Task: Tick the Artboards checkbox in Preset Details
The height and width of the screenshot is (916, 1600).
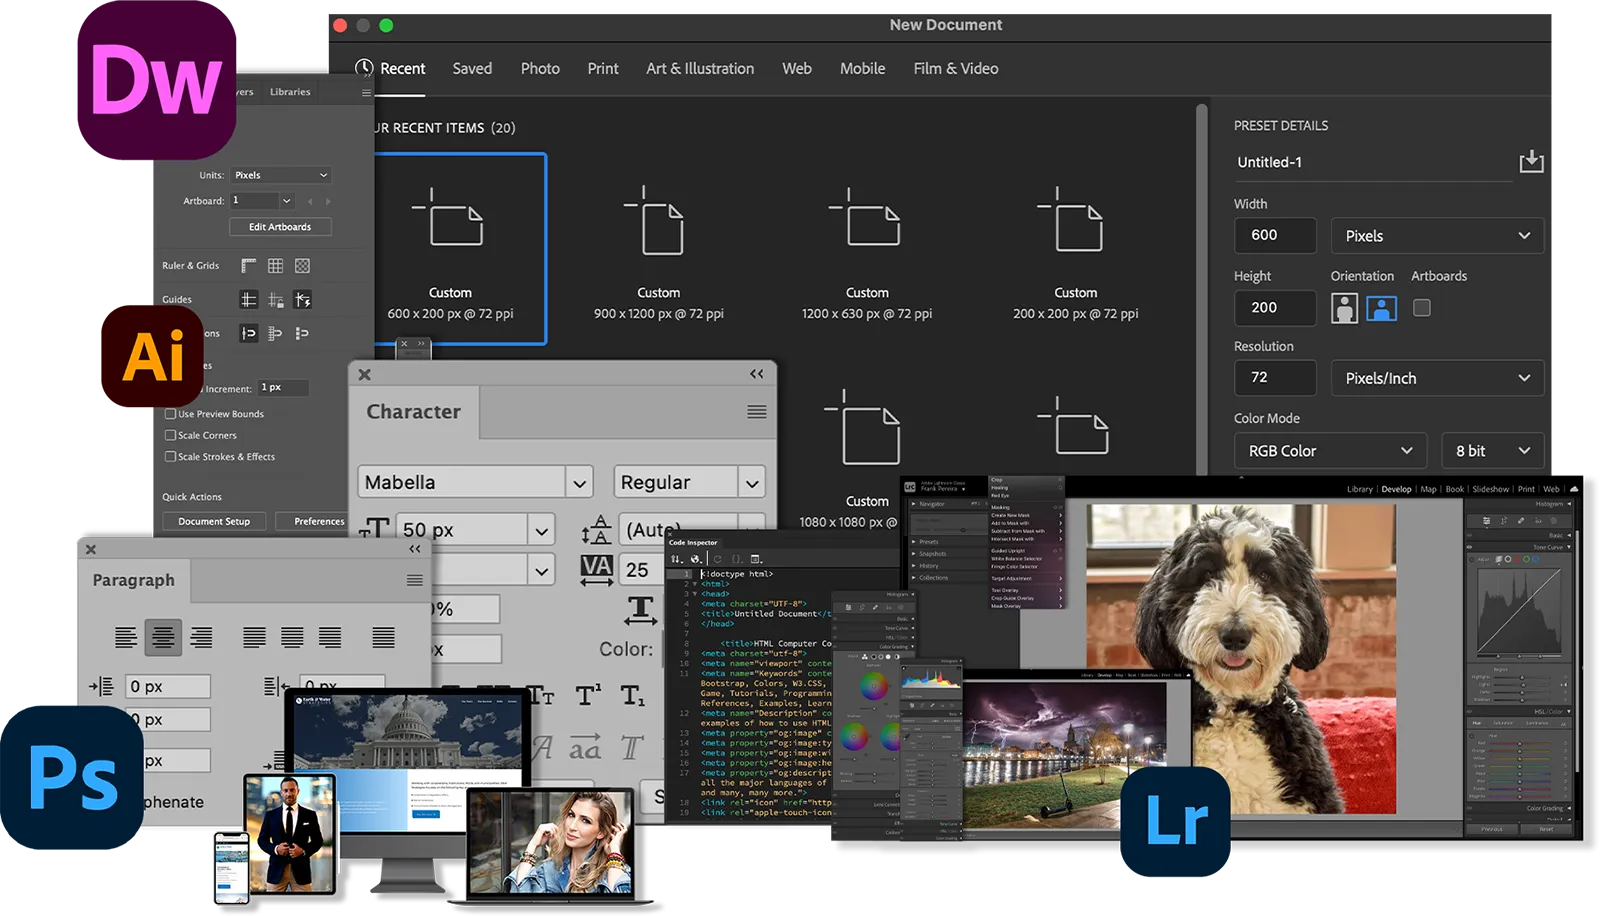Action: click(x=1421, y=308)
